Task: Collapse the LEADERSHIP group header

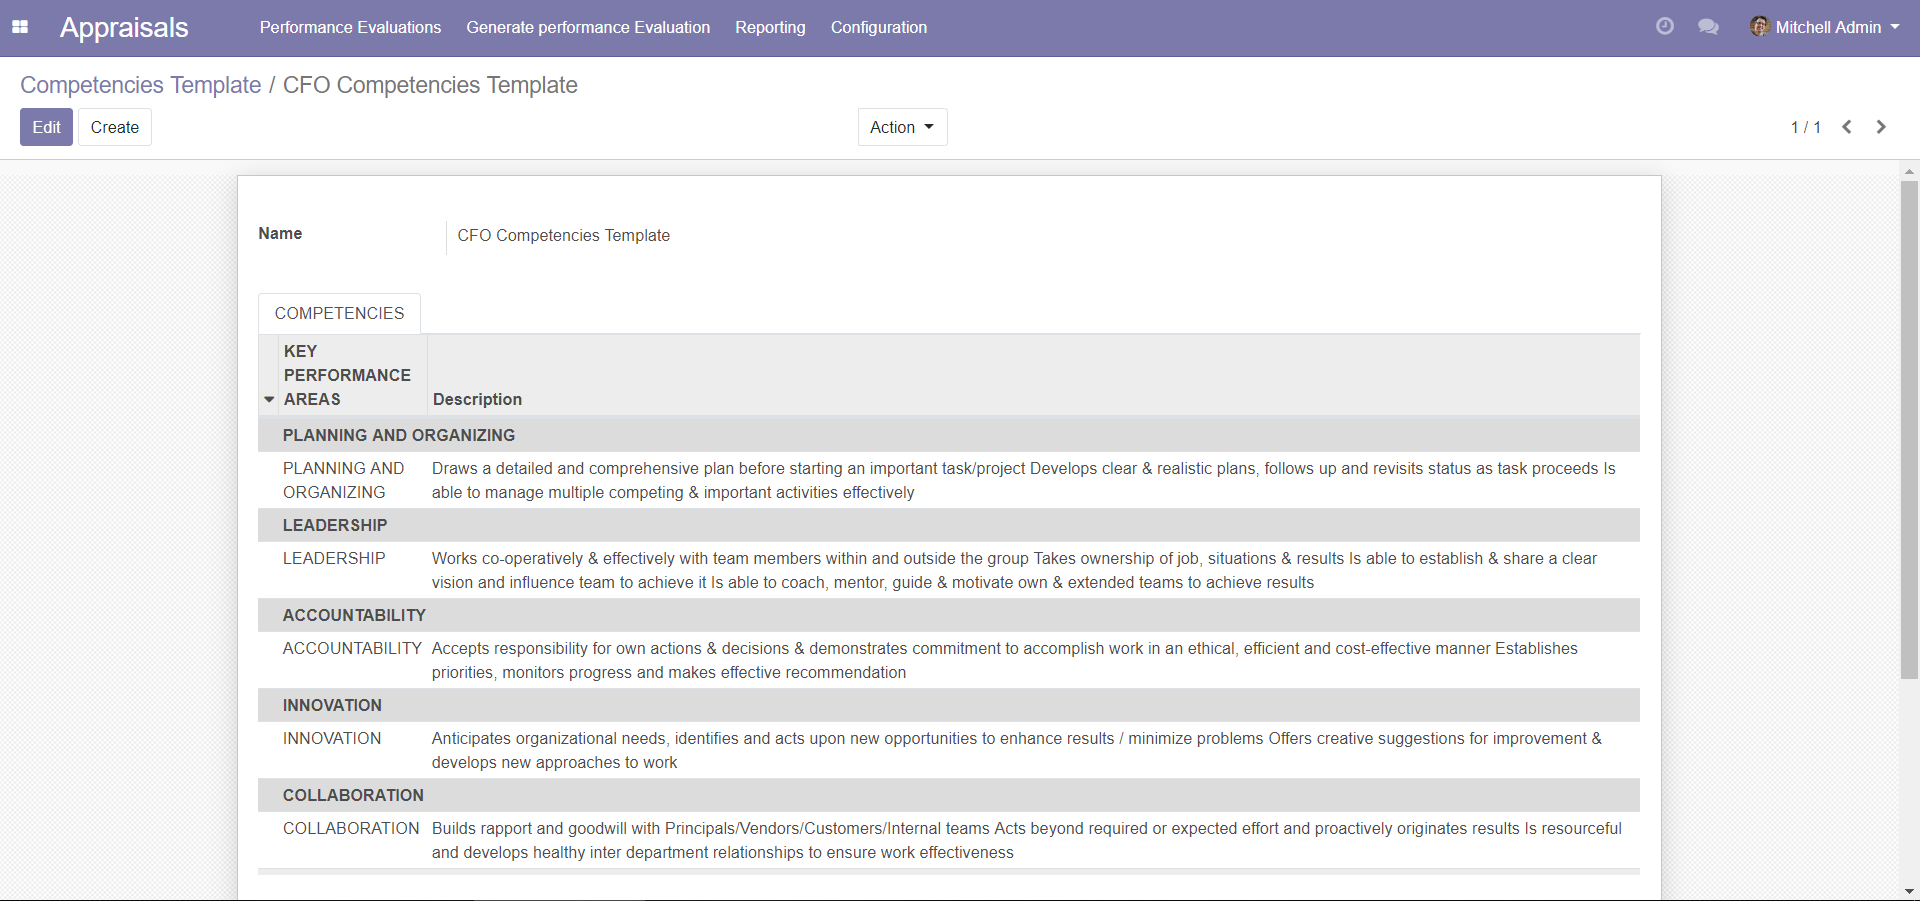Action: pyautogui.click(x=334, y=525)
